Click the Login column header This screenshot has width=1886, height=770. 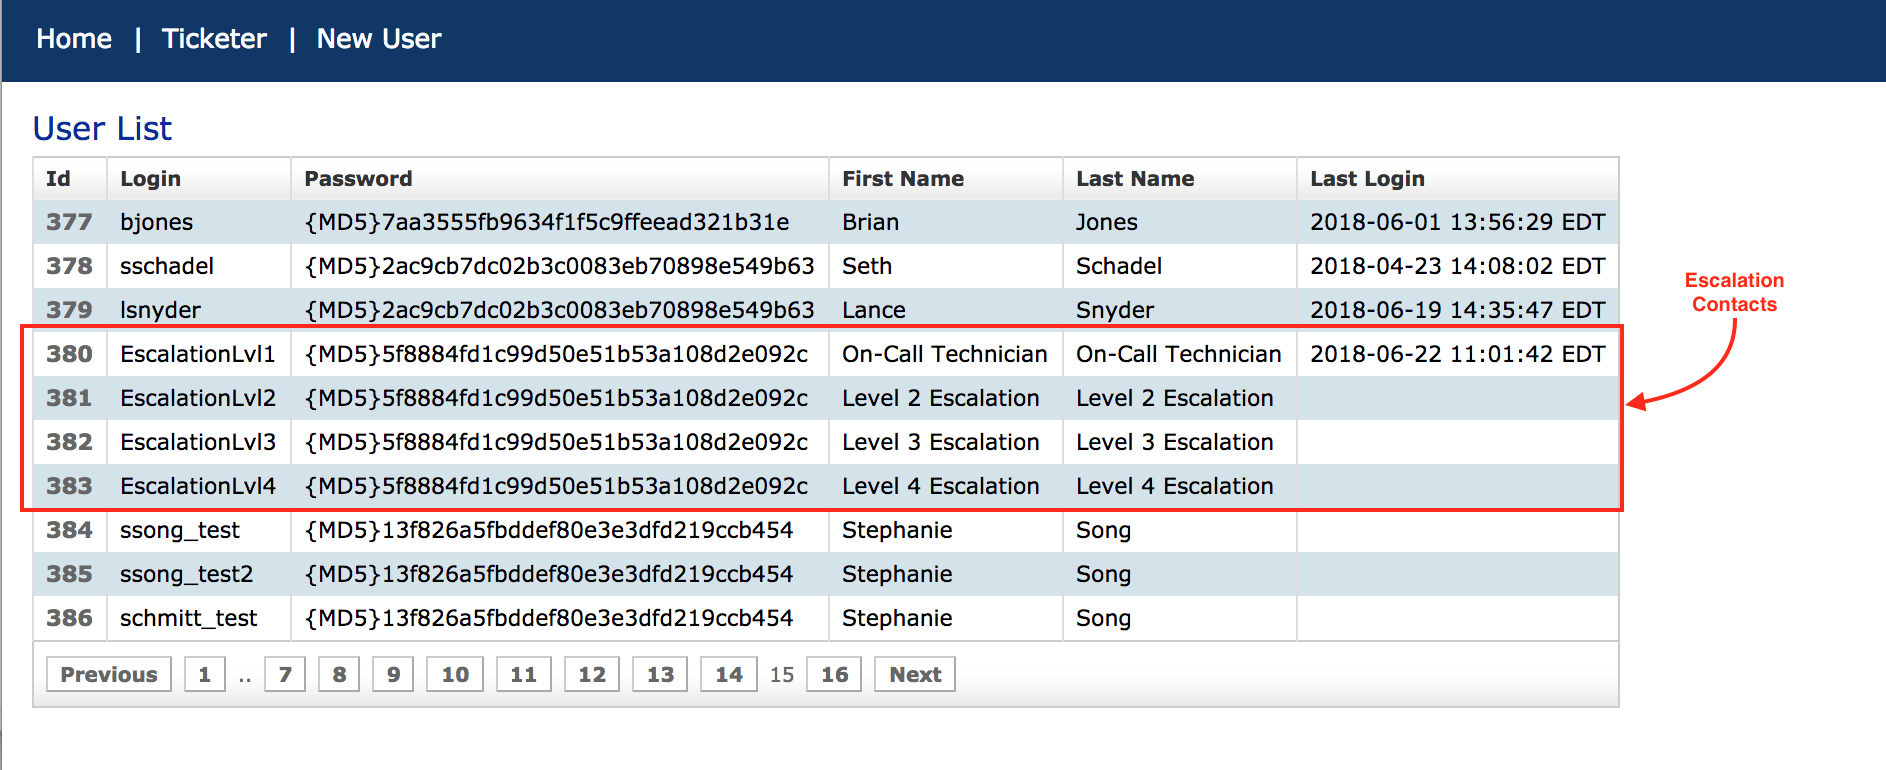pyautogui.click(x=150, y=179)
